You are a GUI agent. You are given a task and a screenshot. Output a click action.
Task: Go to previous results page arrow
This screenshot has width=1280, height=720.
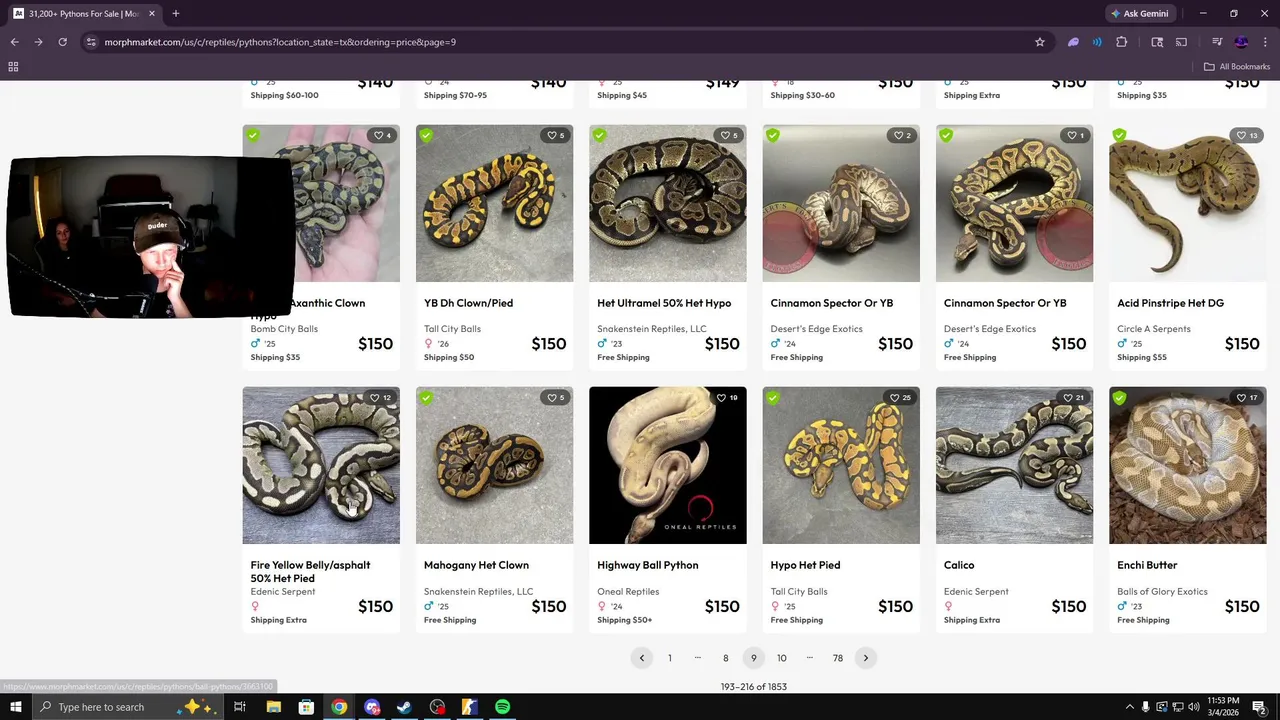point(642,658)
